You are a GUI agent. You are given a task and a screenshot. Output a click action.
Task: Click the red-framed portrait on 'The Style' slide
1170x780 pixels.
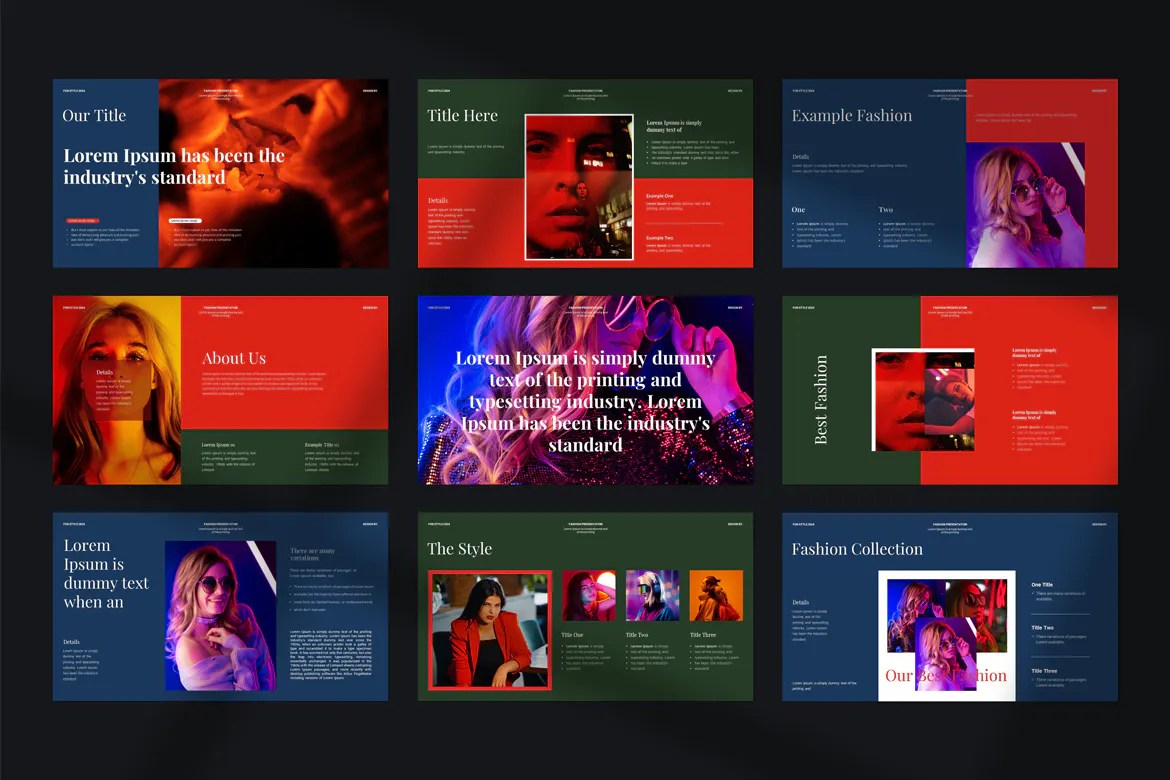(x=489, y=630)
